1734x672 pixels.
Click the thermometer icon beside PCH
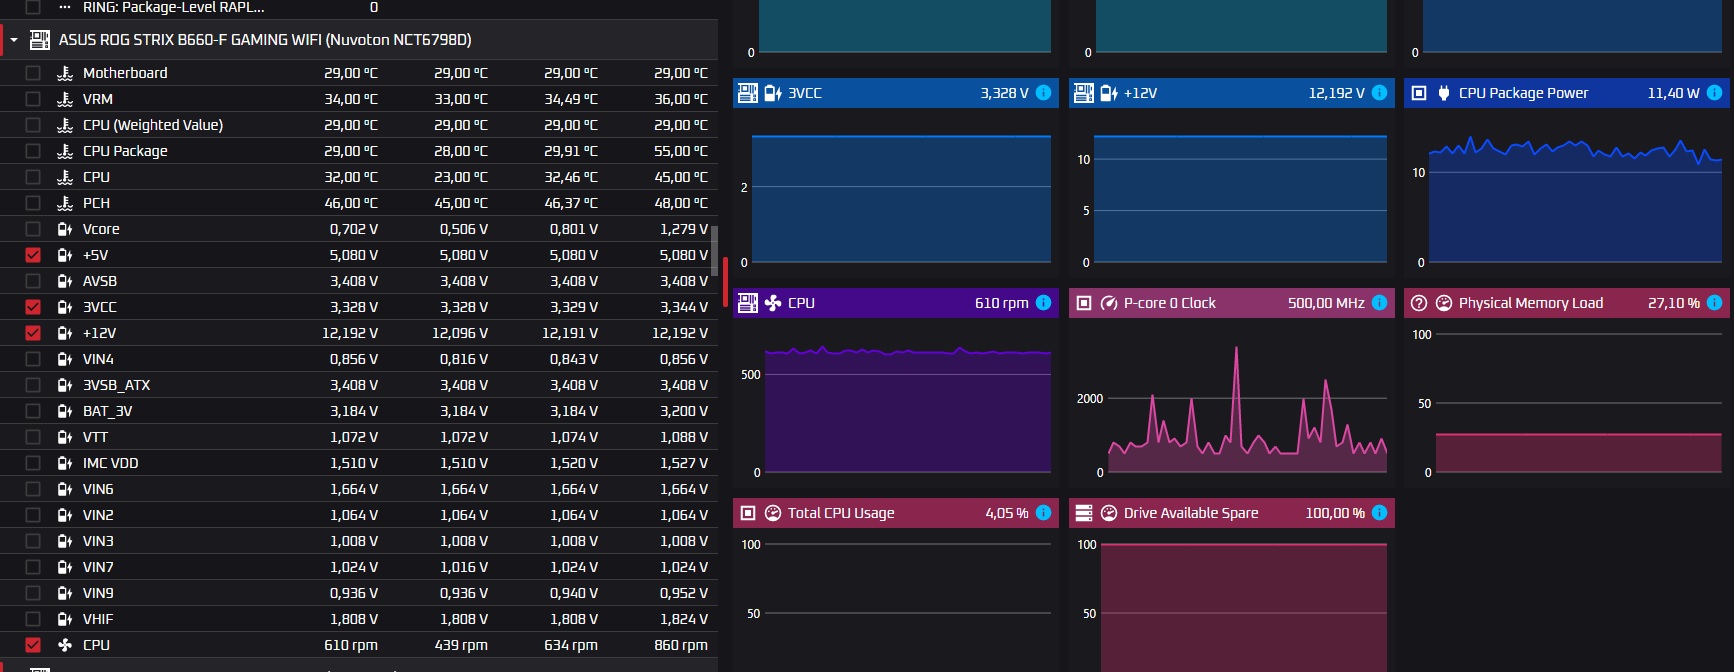(65, 203)
